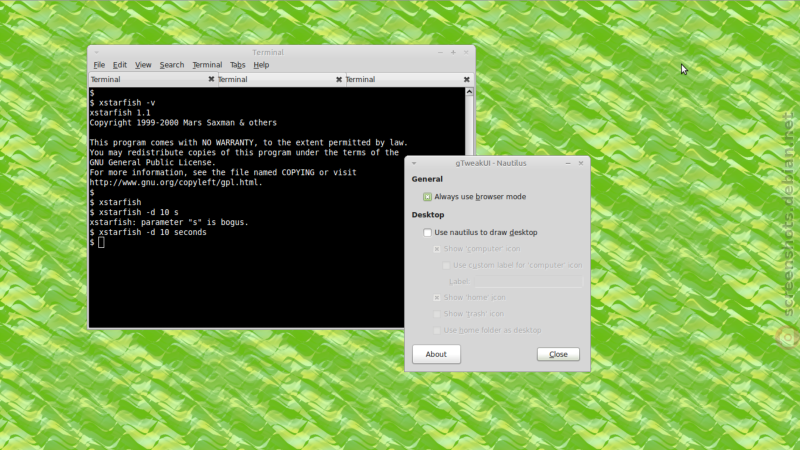Open the View menu in Terminal
Screen dimensions: 800x450
(143, 65)
